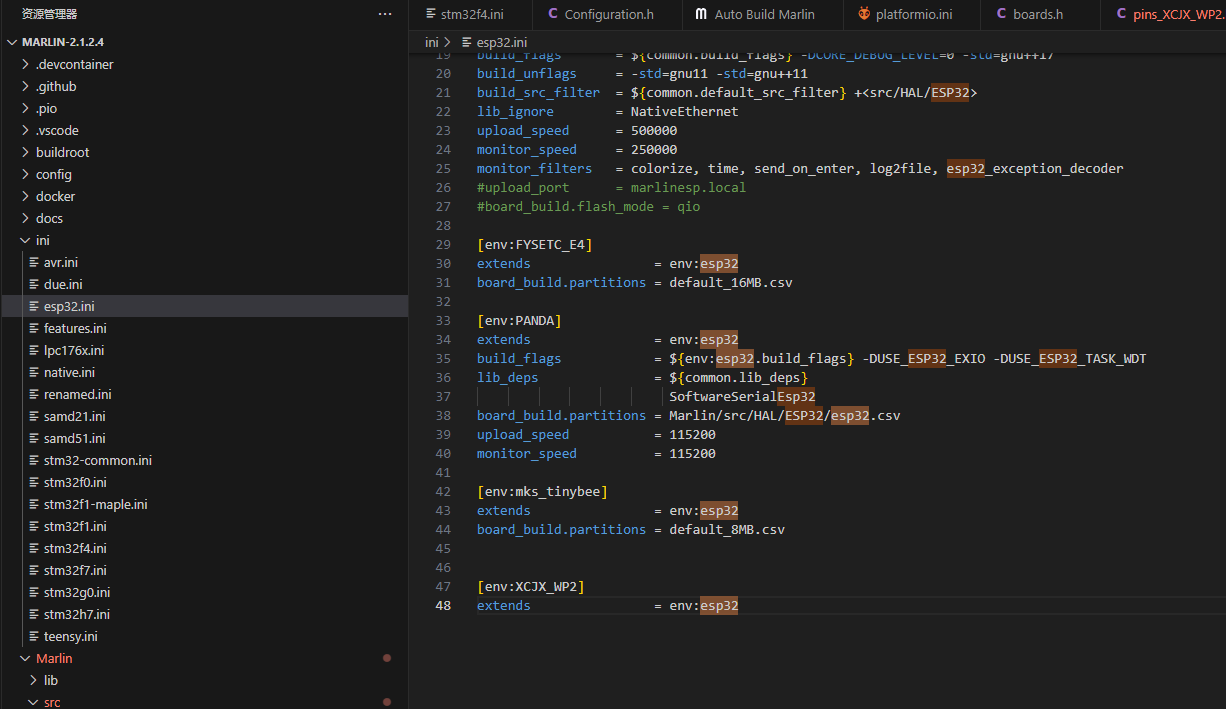Open renamed.ini file
This screenshot has width=1226, height=709.
(x=204, y=394)
